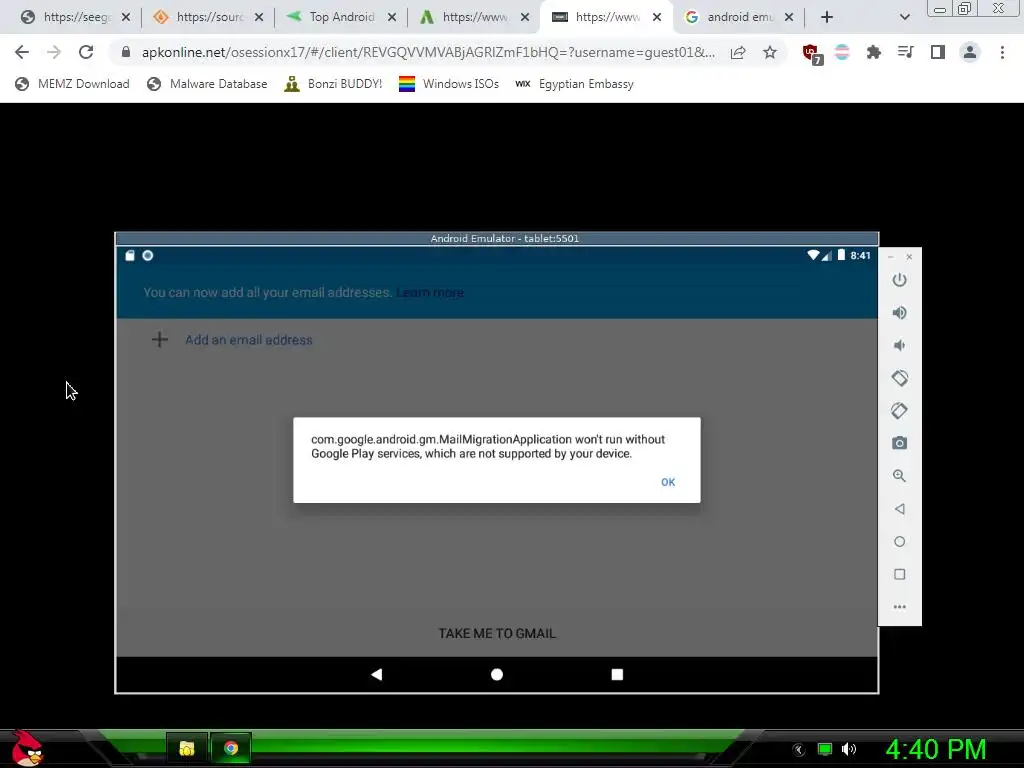Minimize the emulator side toolbar
Image resolution: width=1024 pixels, height=768 pixels.
[891, 257]
